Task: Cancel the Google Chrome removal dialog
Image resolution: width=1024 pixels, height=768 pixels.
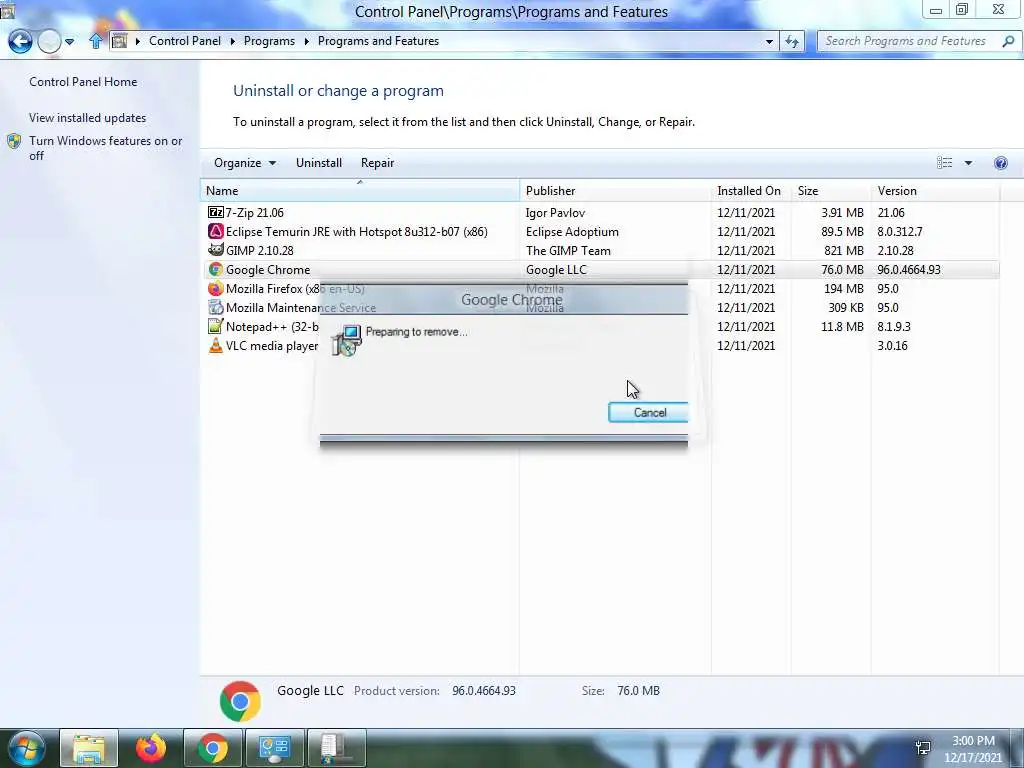Action: point(648,413)
